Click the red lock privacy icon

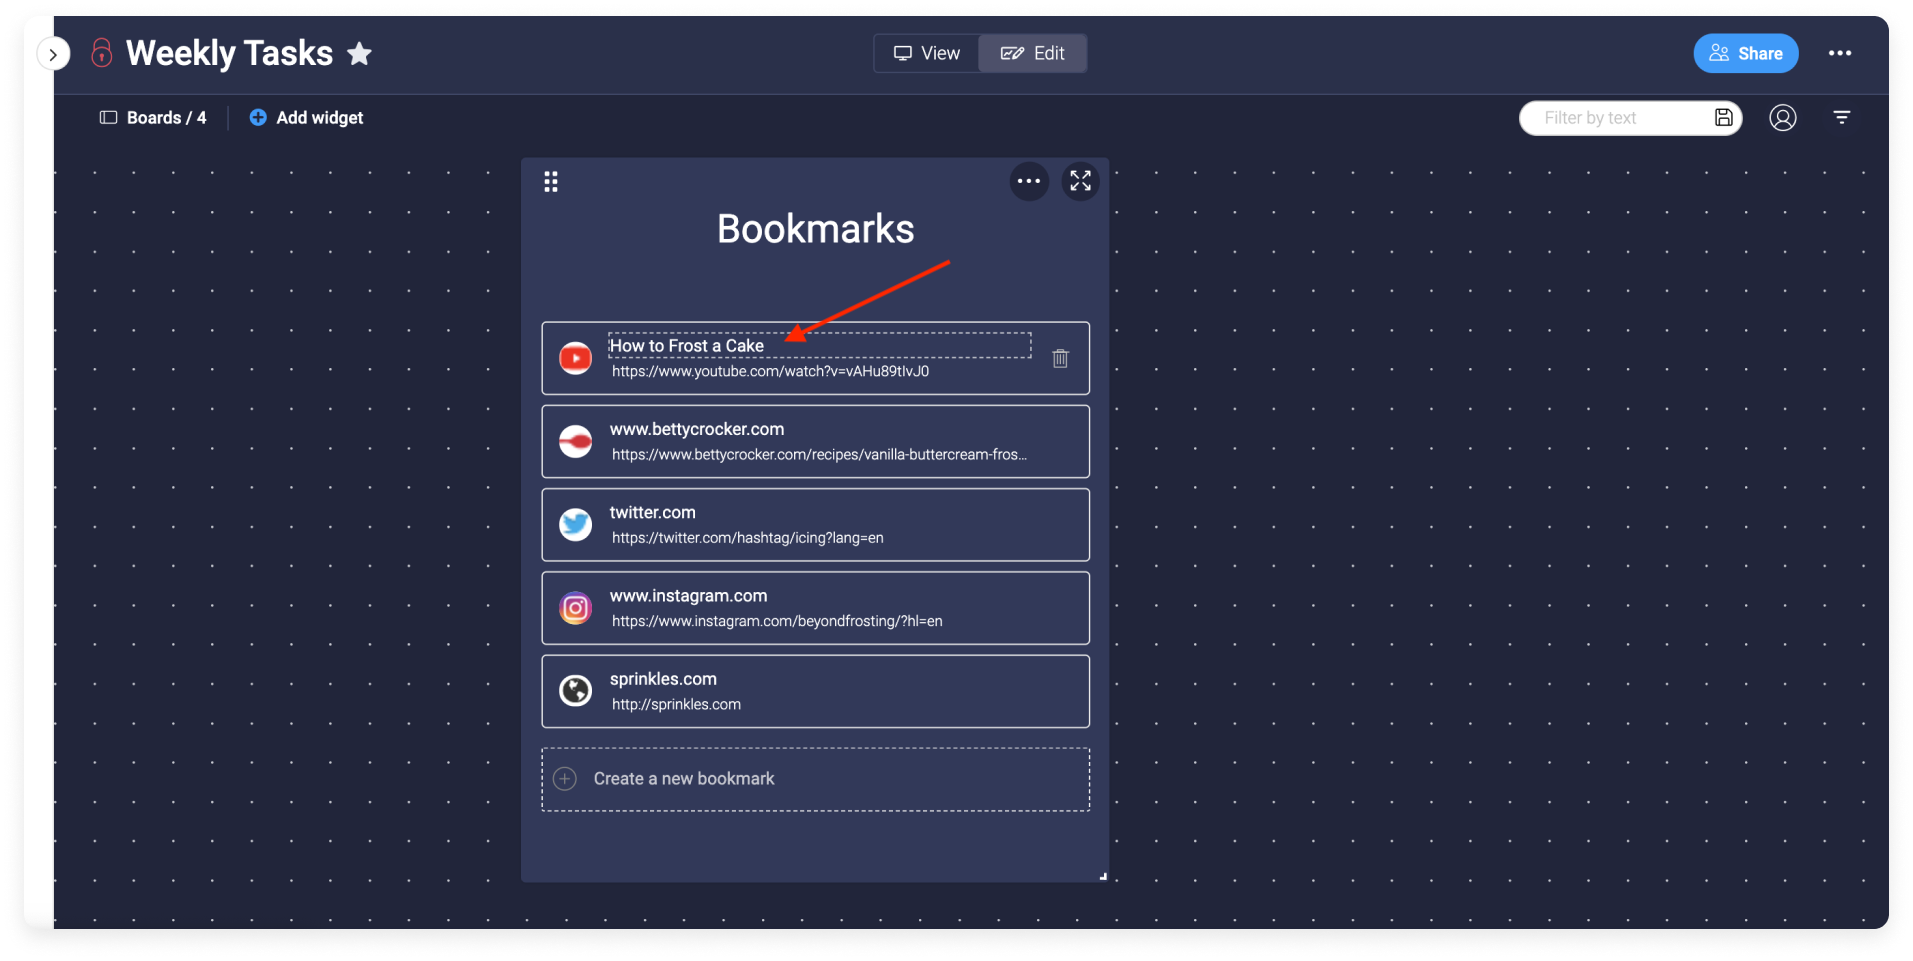(x=101, y=52)
